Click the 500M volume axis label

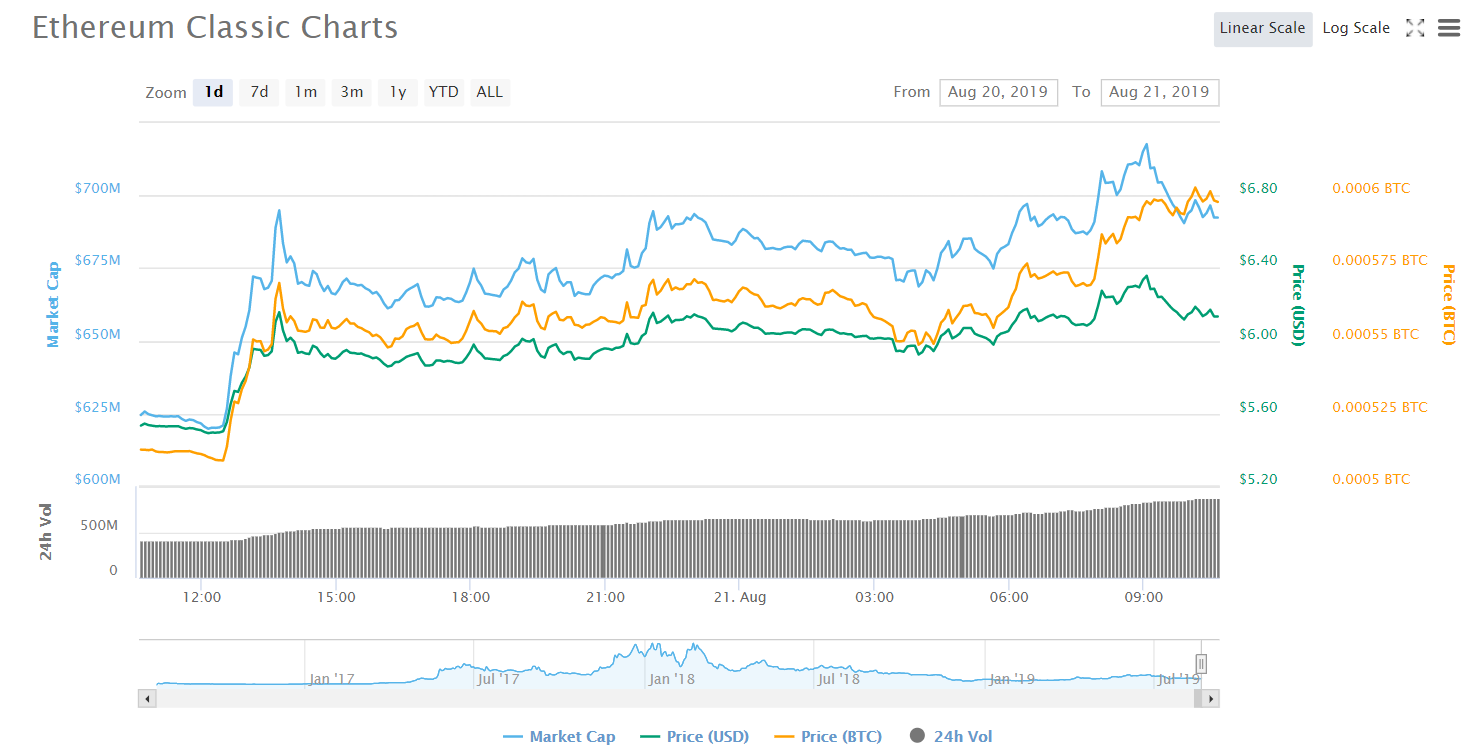(99, 525)
